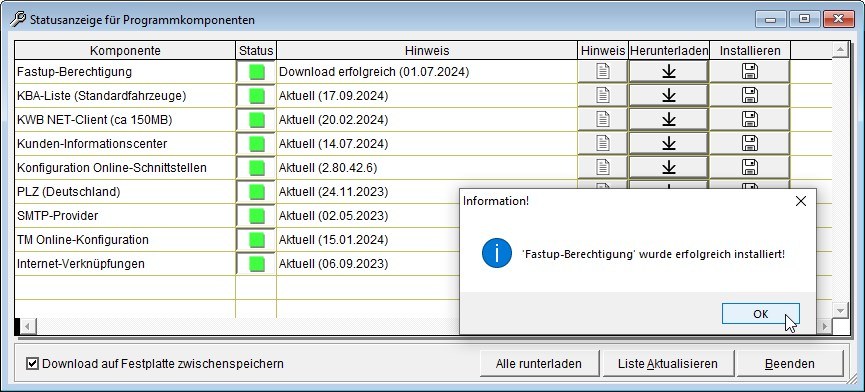Click the 'Aktuell (06.09.2023)' cell

pos(368,264)
